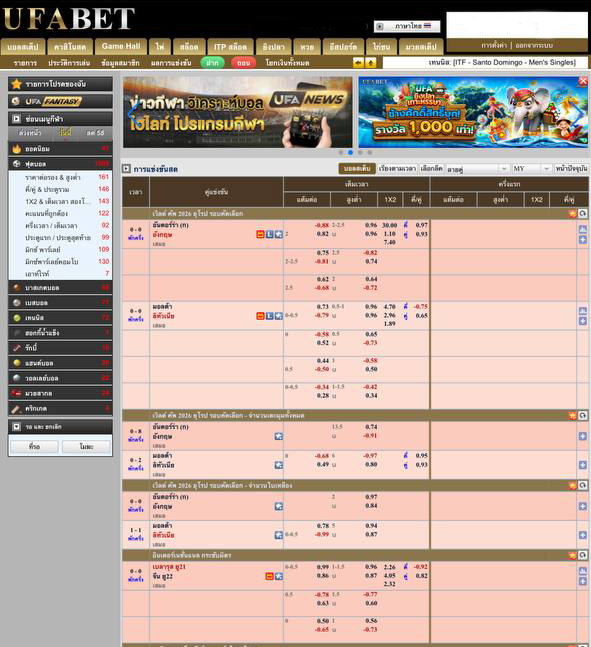Click the handicap & over/under row 161
Screen dimensions: 591x647
point(60,177)
